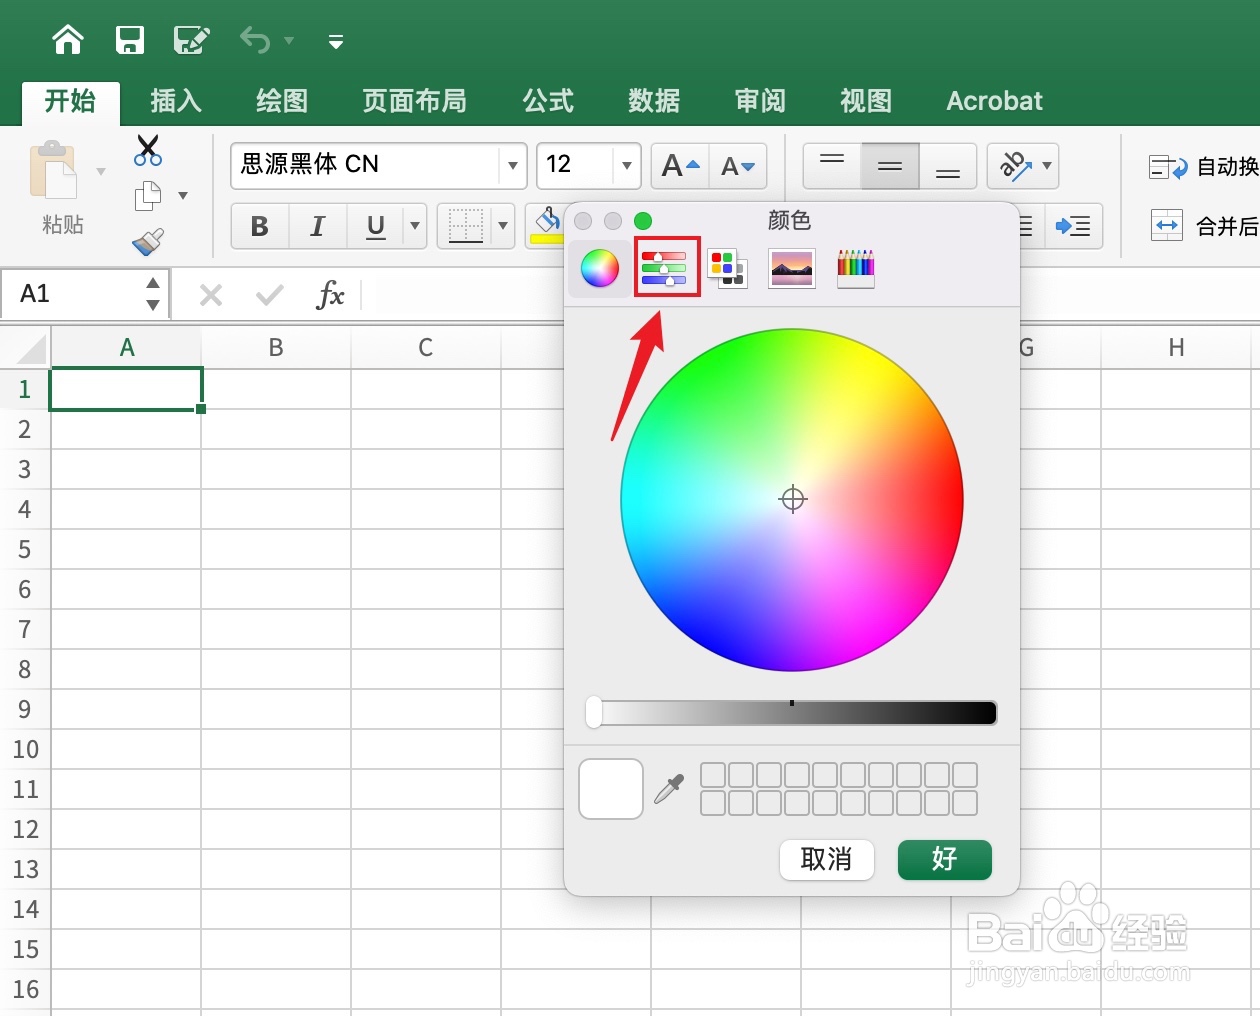Screen dimensions: 1260x1016
Task: Click the current color white swatch
Action: [611, 789]
